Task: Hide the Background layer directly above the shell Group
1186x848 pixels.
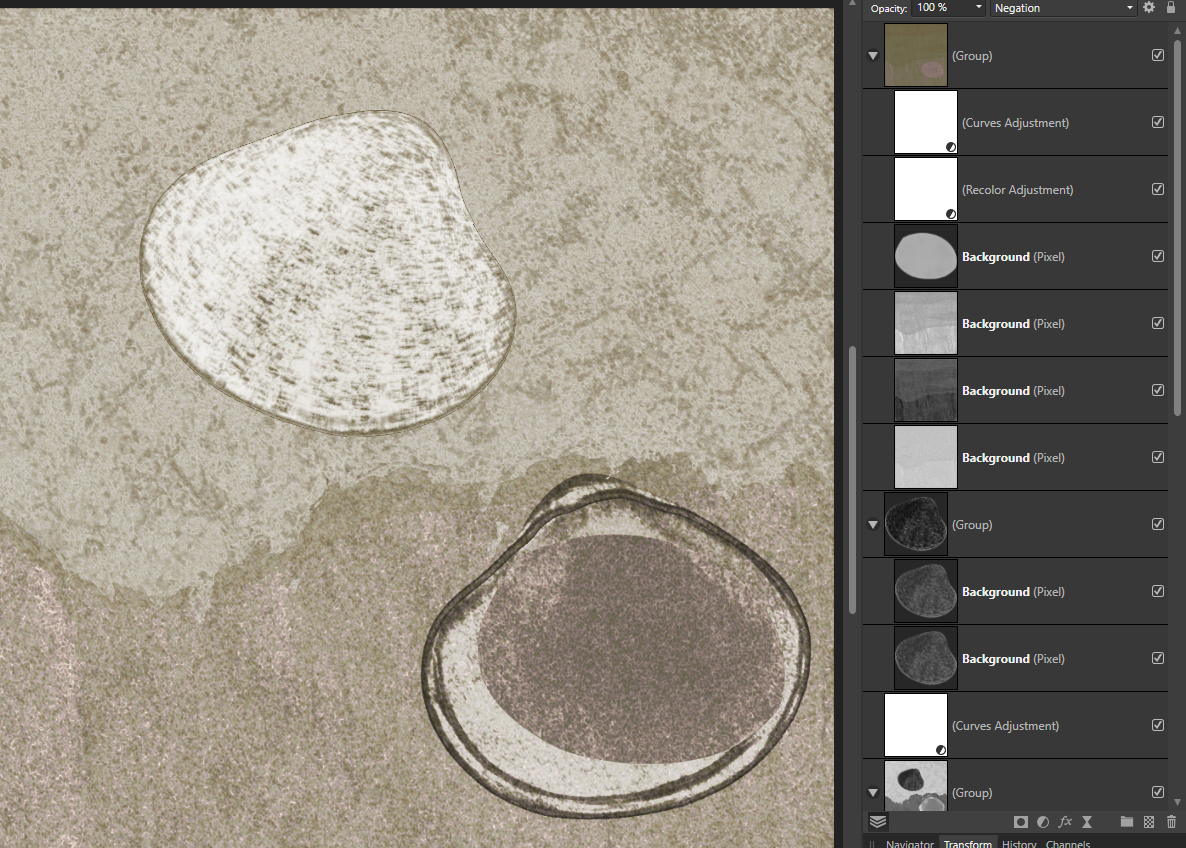Action: click(x=1157, y=457)
